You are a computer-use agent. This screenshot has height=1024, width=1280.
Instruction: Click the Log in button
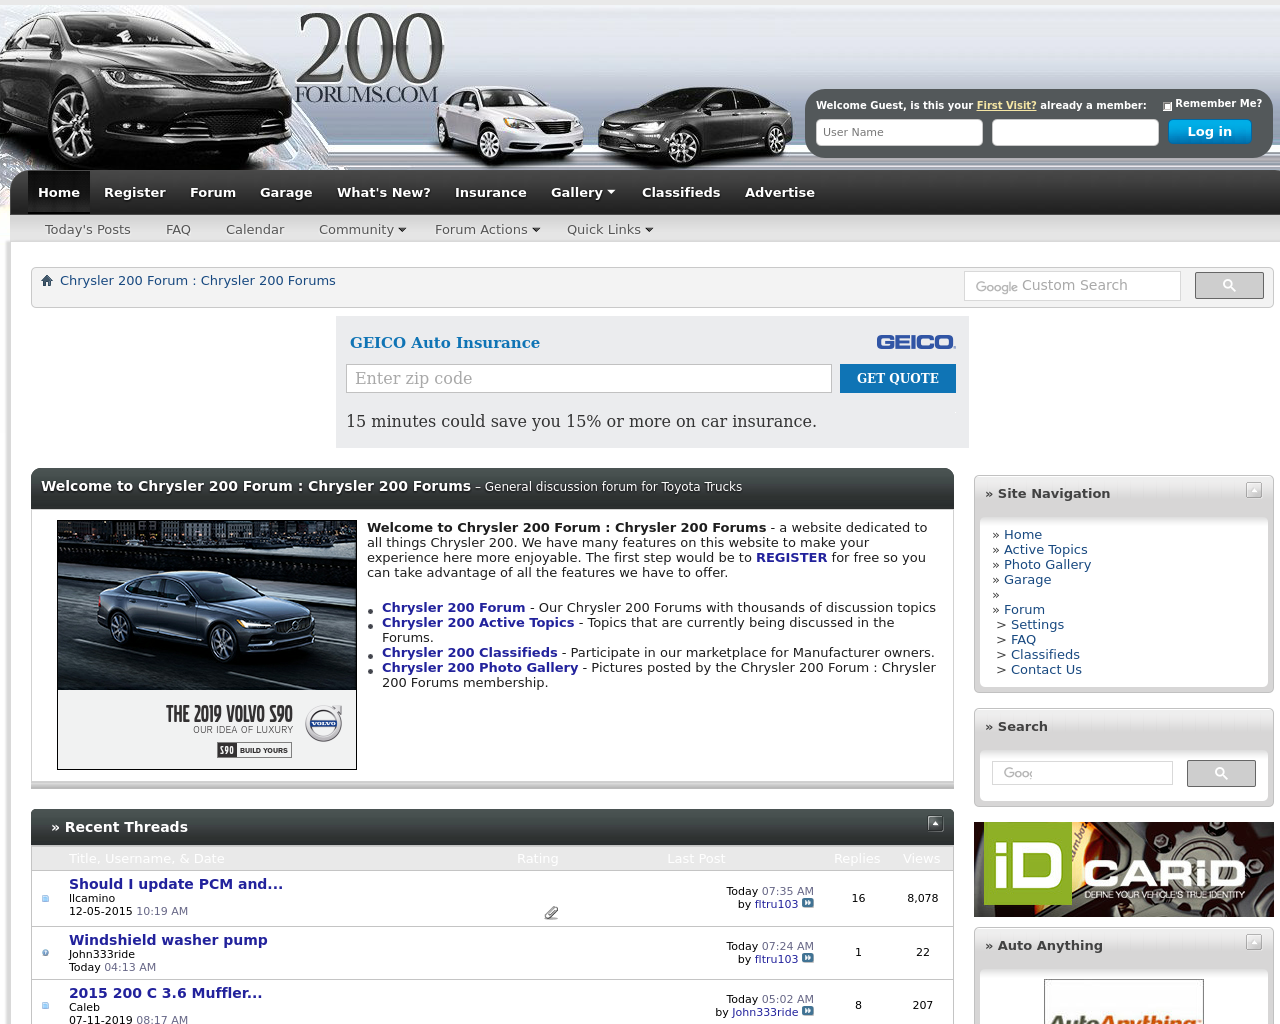coord(1209,130)
